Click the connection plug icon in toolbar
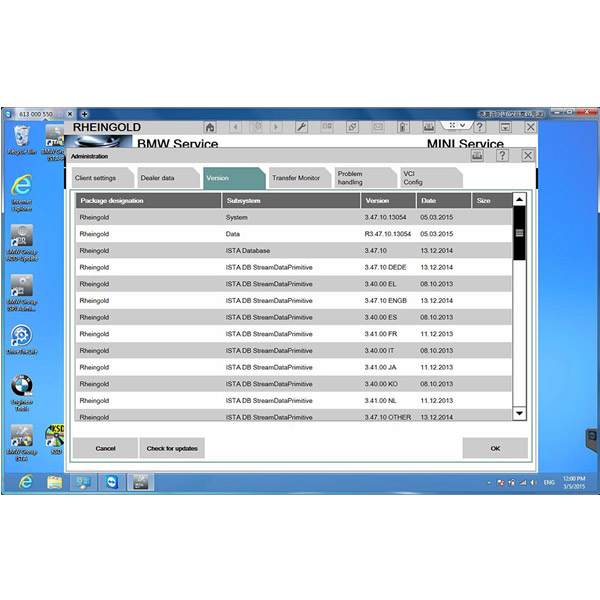The width and height of the screenshot is (600, 600). (352, 127)
